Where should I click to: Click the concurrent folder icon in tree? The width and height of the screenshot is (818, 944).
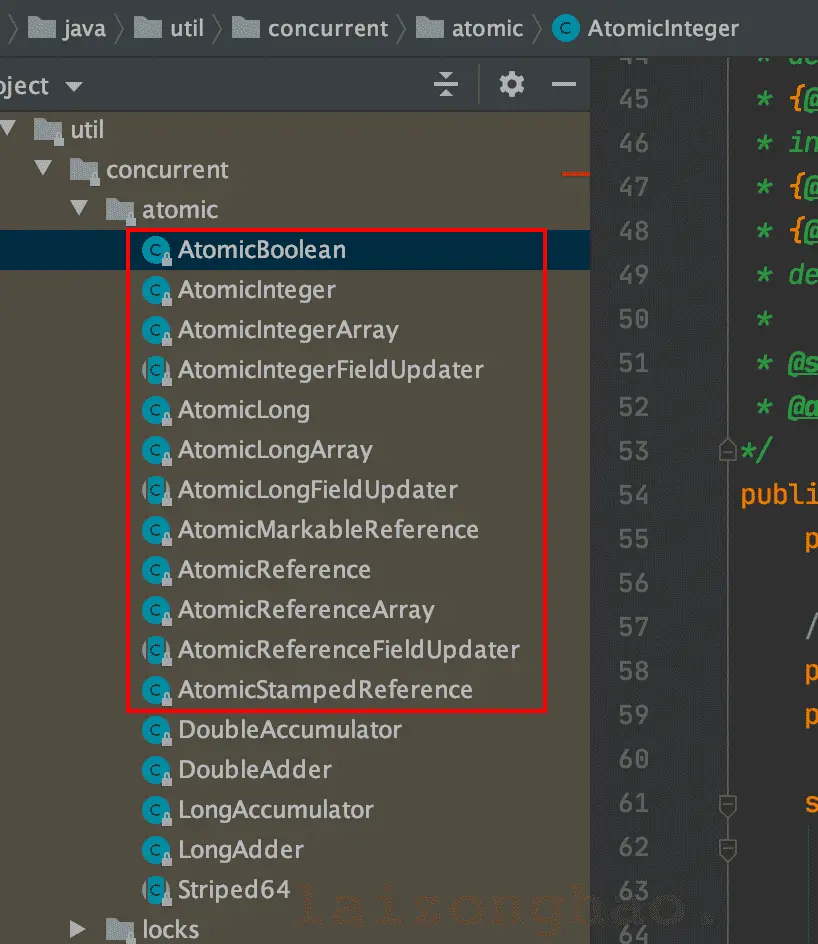84,171
